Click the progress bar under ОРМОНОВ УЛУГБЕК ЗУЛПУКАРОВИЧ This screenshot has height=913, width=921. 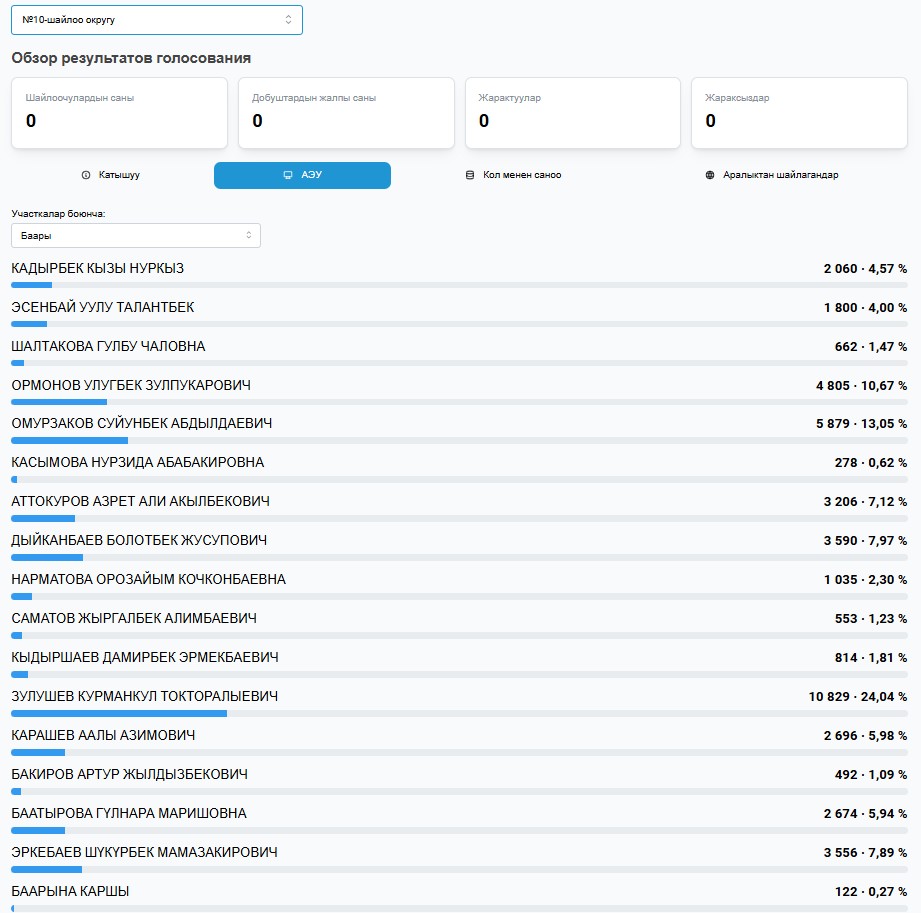click(x=459, y=401)
